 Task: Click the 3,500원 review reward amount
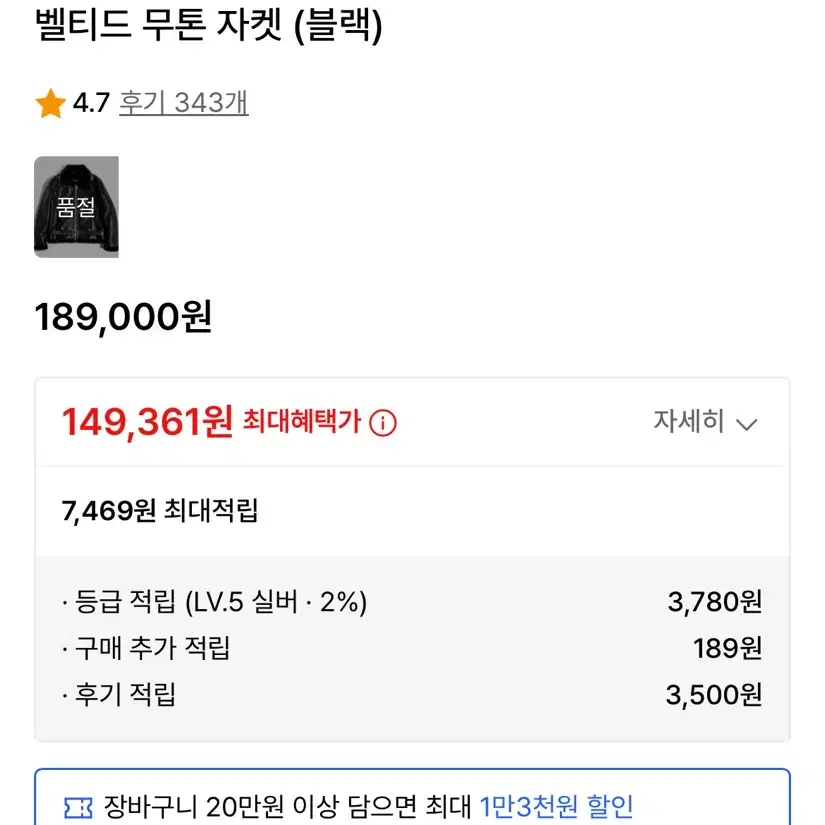(x=714, y=695)
